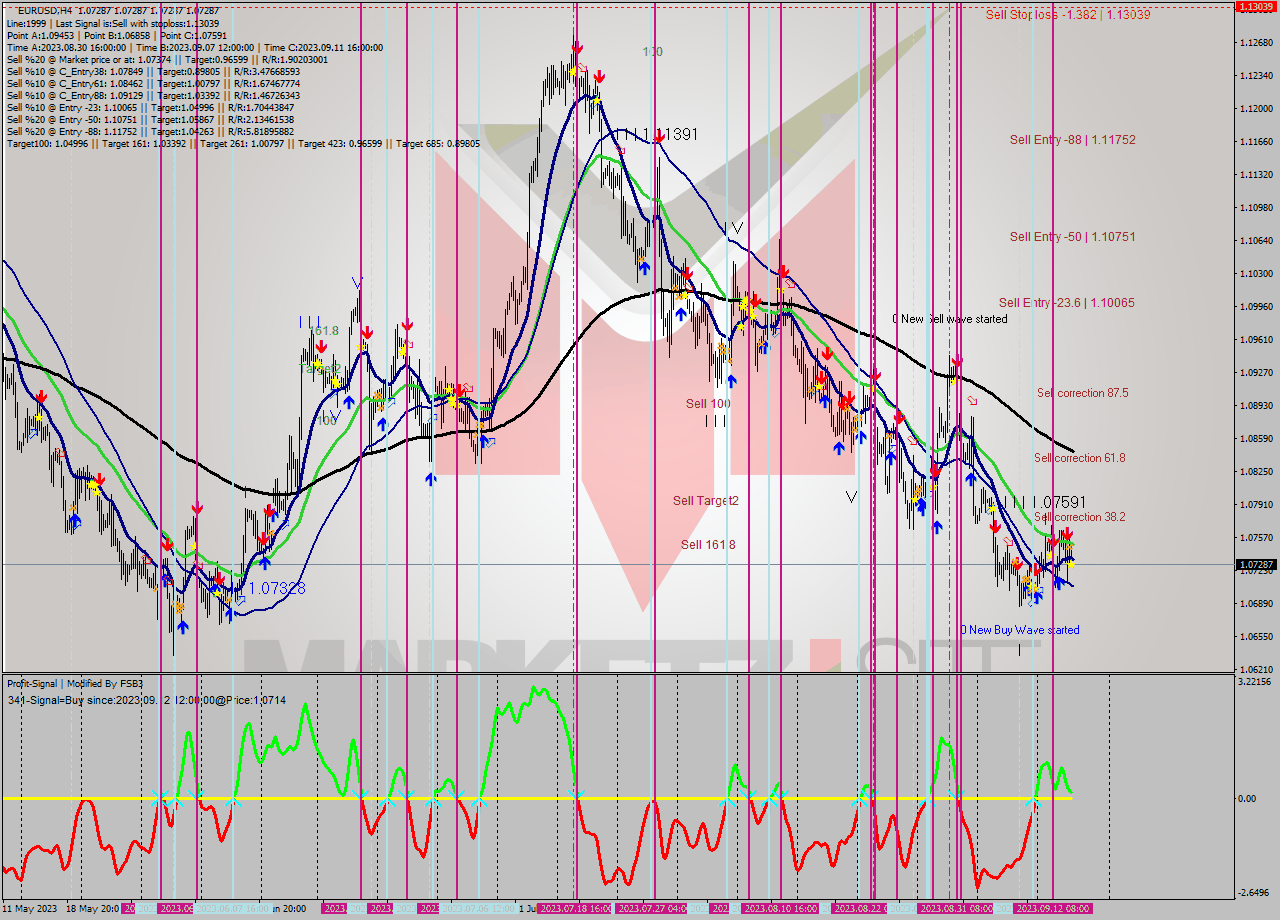Click the '2023.08.31 08:00' time marker
Image resolution: width=1280 pixels, height=920 pixels.
pos(956,909)
